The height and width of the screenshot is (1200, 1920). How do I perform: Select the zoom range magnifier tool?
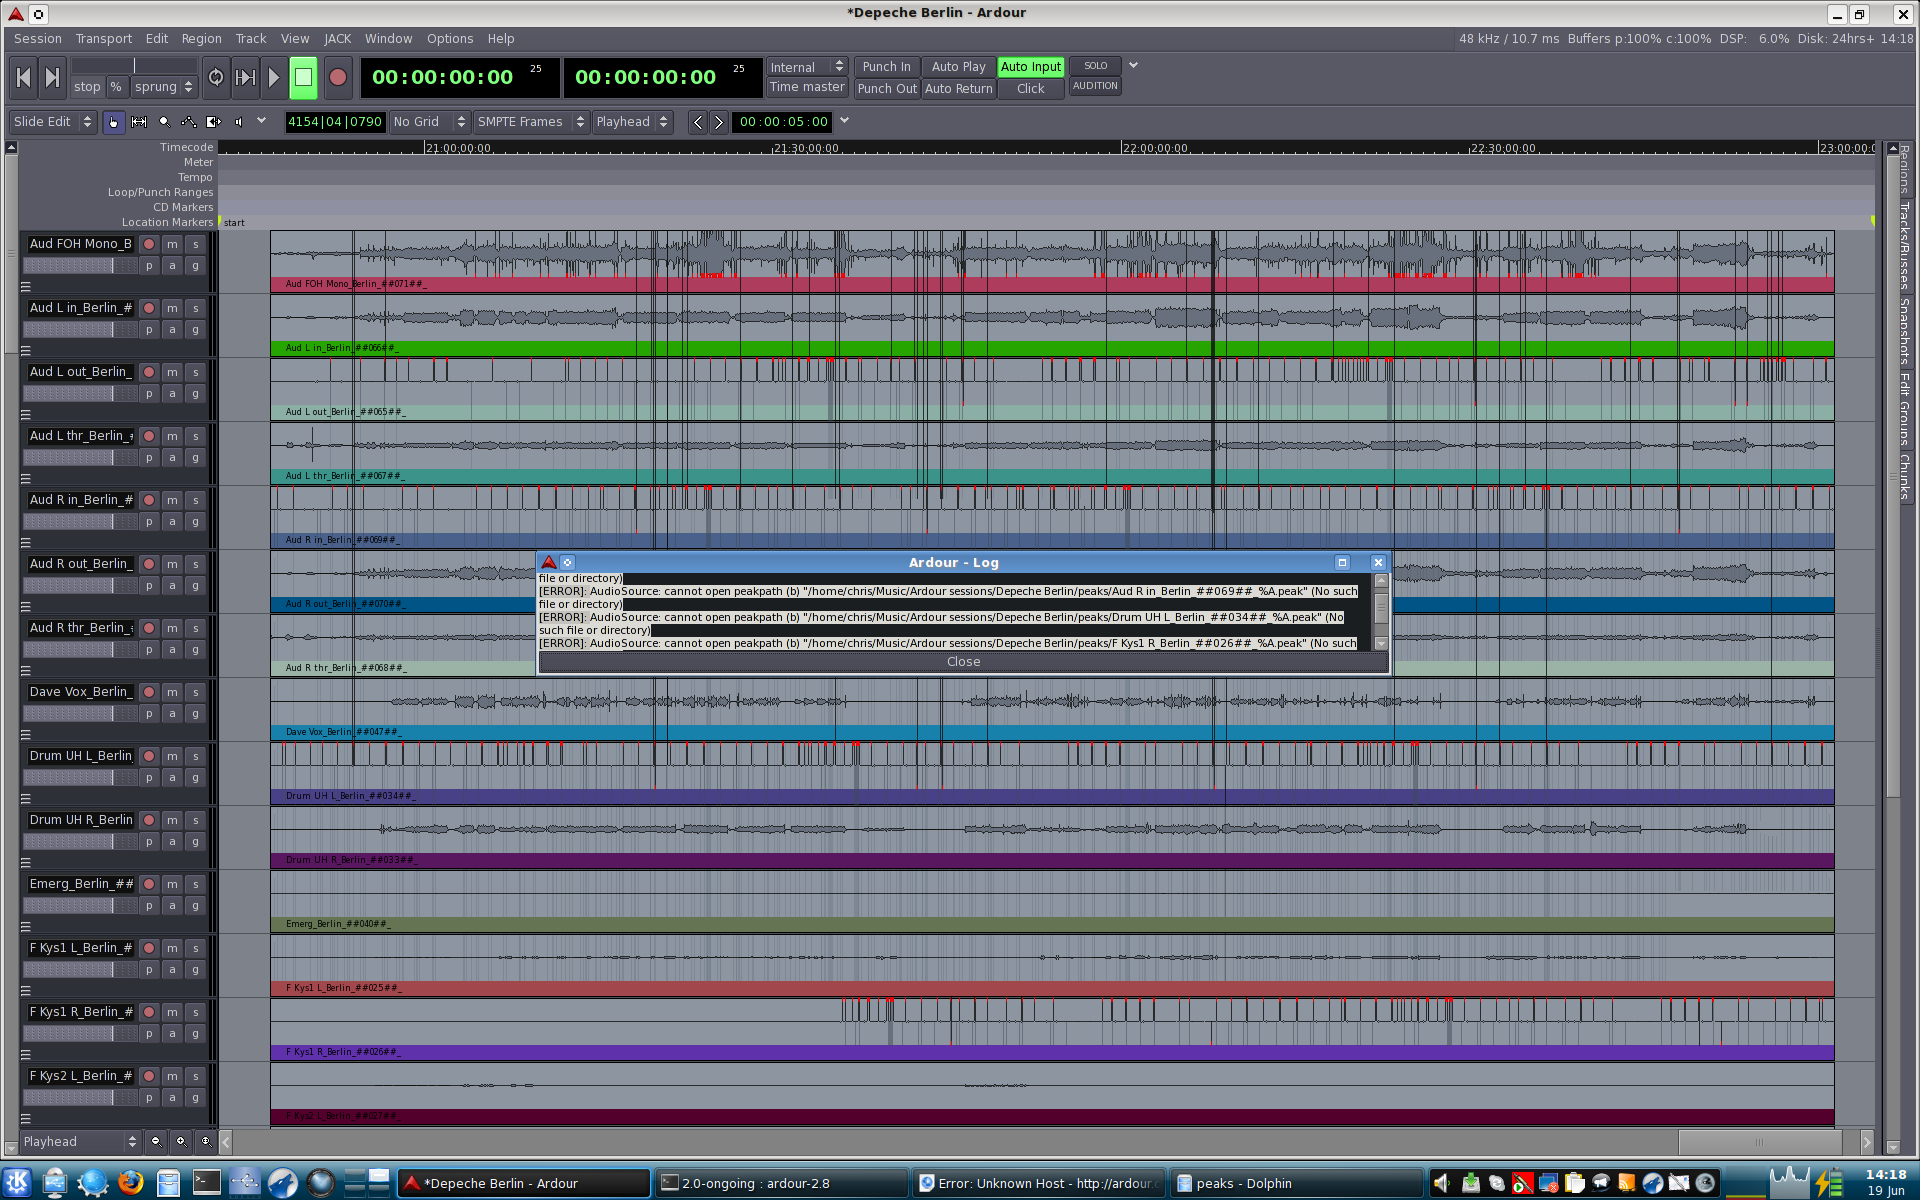[x=164, y=122]
